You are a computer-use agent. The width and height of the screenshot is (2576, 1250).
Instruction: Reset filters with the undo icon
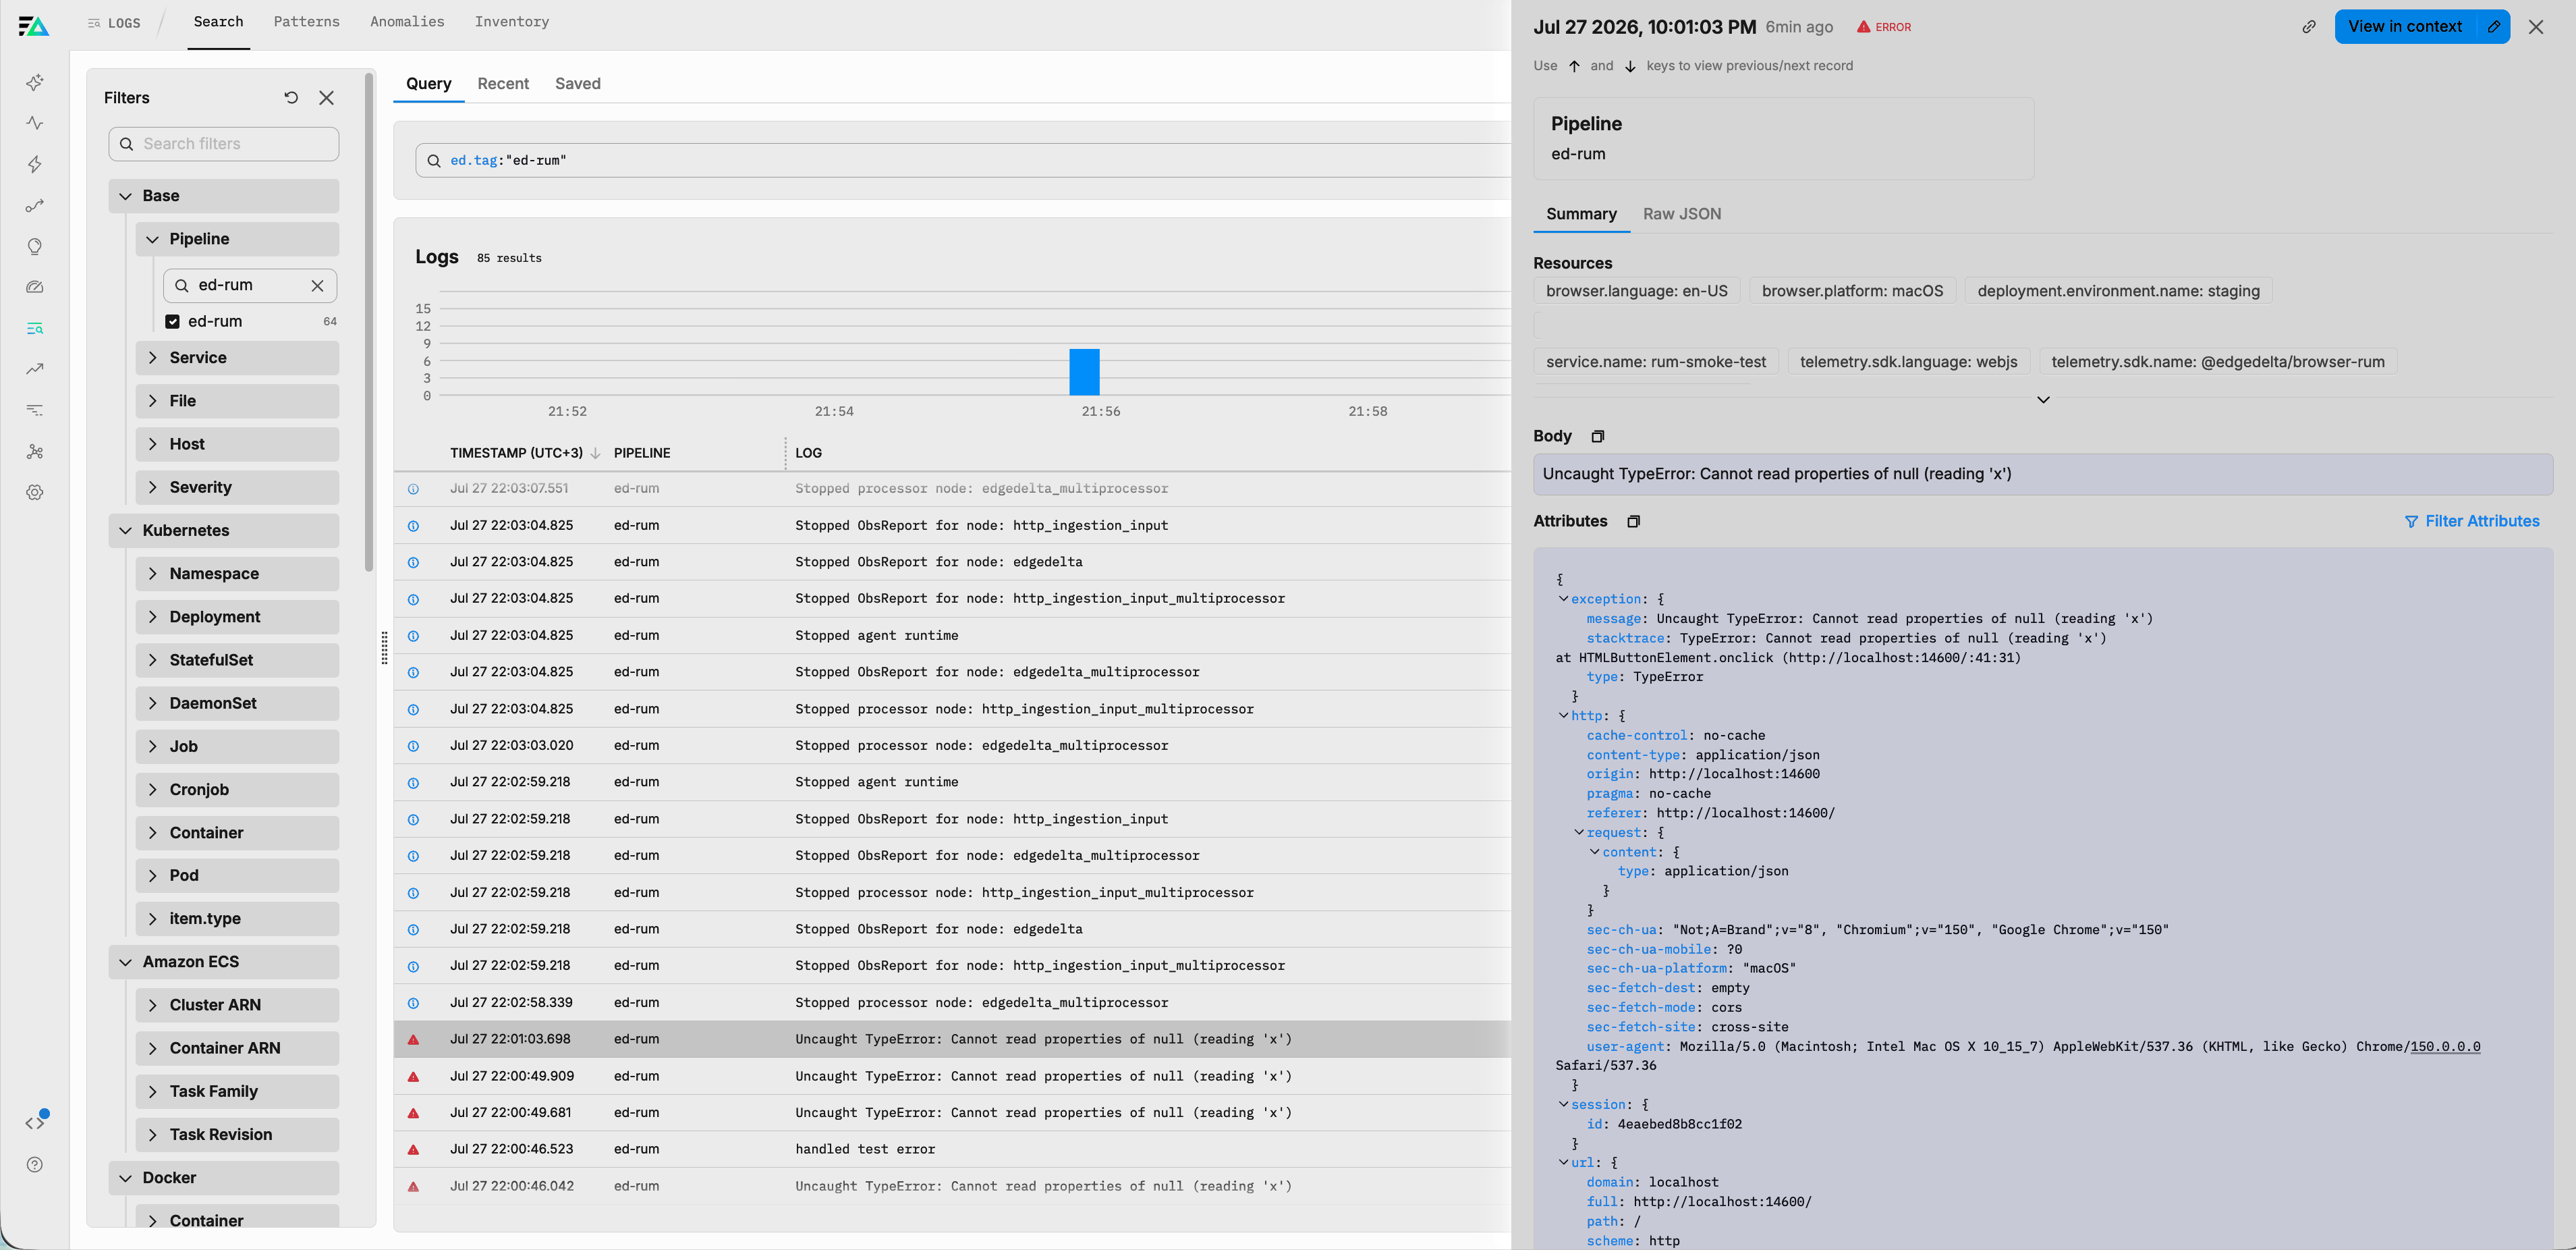coord(291,97)
